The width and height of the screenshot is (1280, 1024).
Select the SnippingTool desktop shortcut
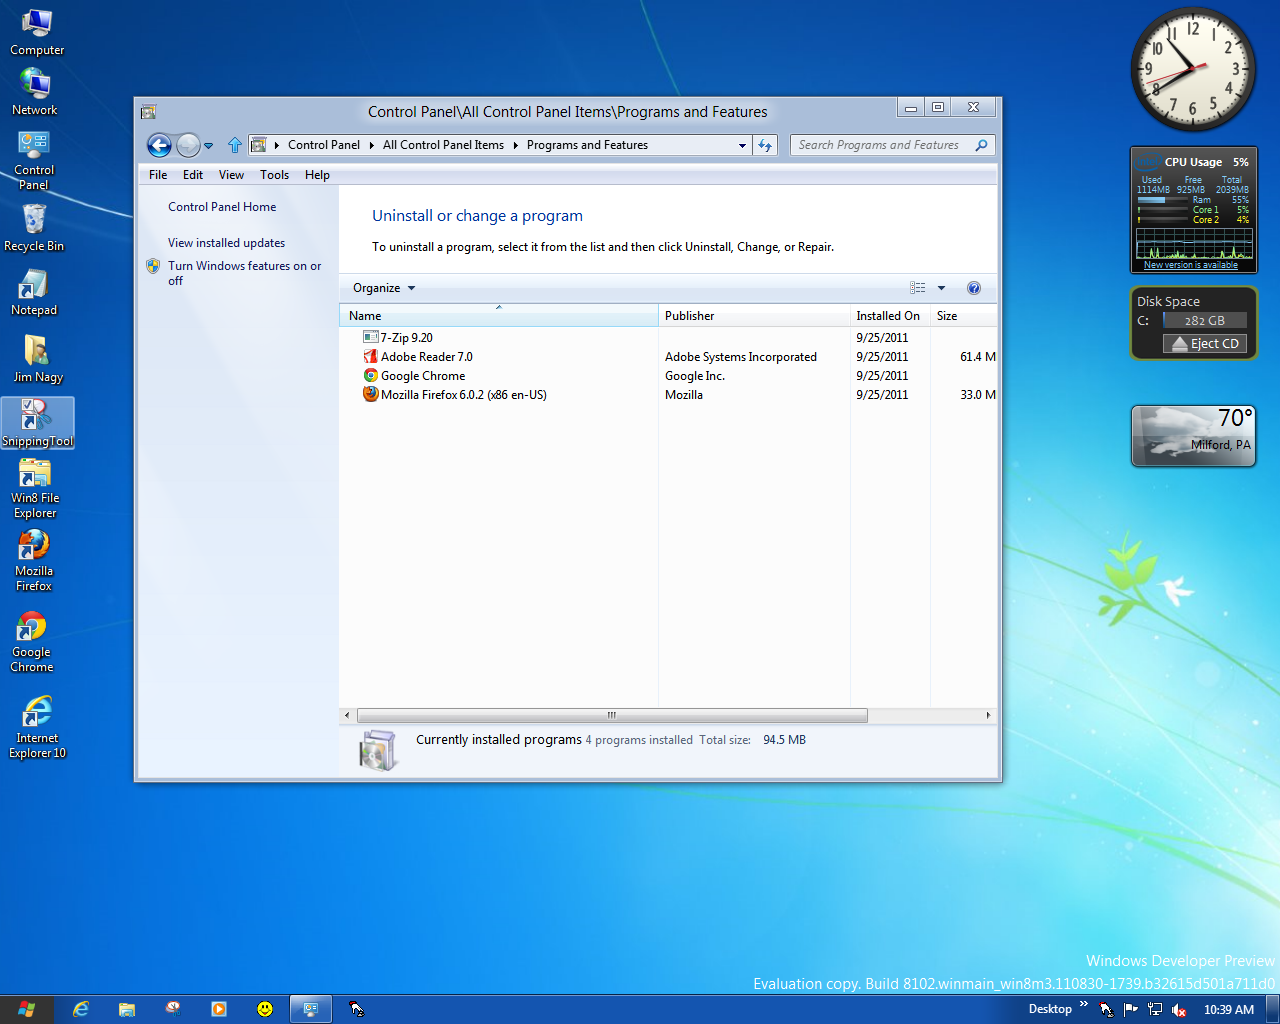tap(38, 423)
